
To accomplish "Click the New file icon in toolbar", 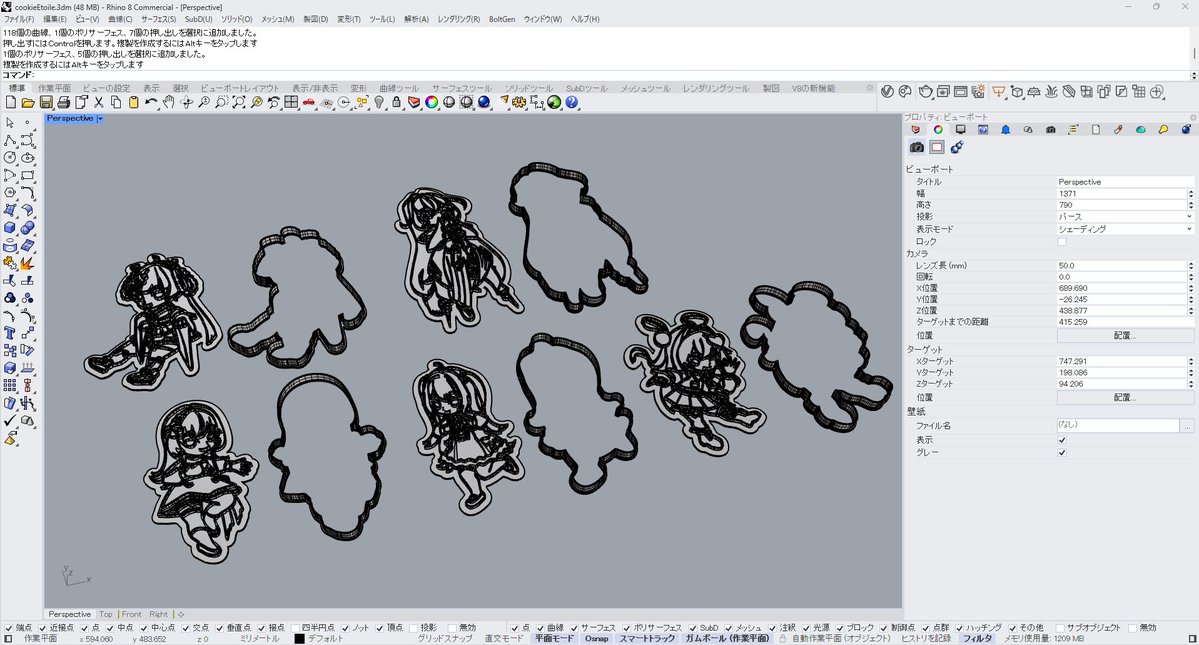I will coord(11,102).
